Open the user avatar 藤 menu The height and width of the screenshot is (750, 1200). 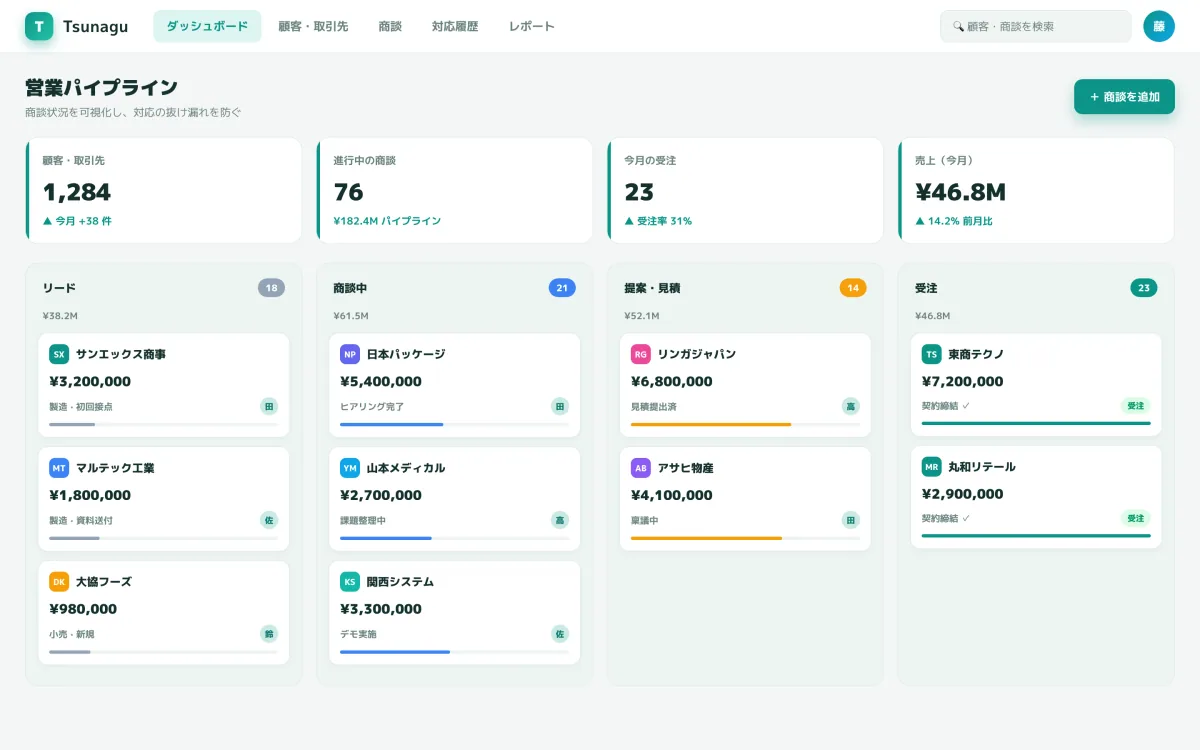(1159, 26)
